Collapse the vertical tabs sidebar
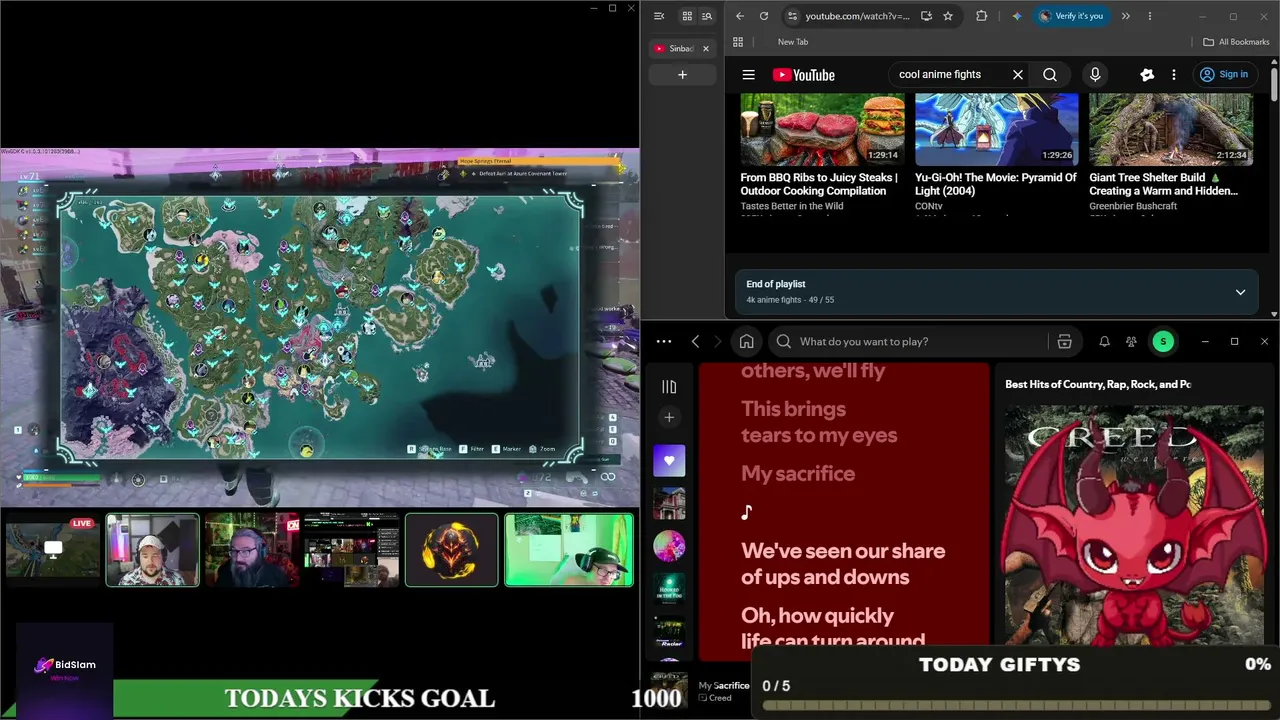The image size is (1280, 720). click(659, 16)
